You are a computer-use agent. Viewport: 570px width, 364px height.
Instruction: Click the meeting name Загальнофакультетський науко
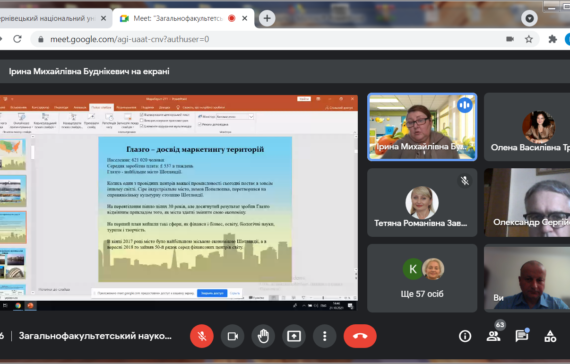pos(95,336)
